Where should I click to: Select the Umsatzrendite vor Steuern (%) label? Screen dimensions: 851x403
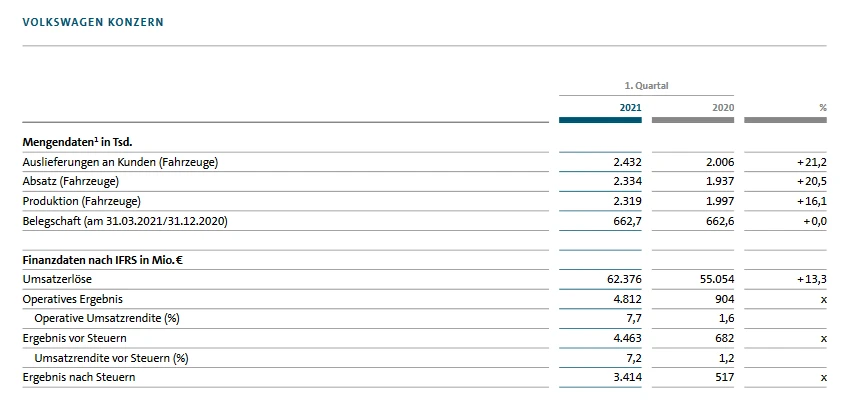[110, 357]
